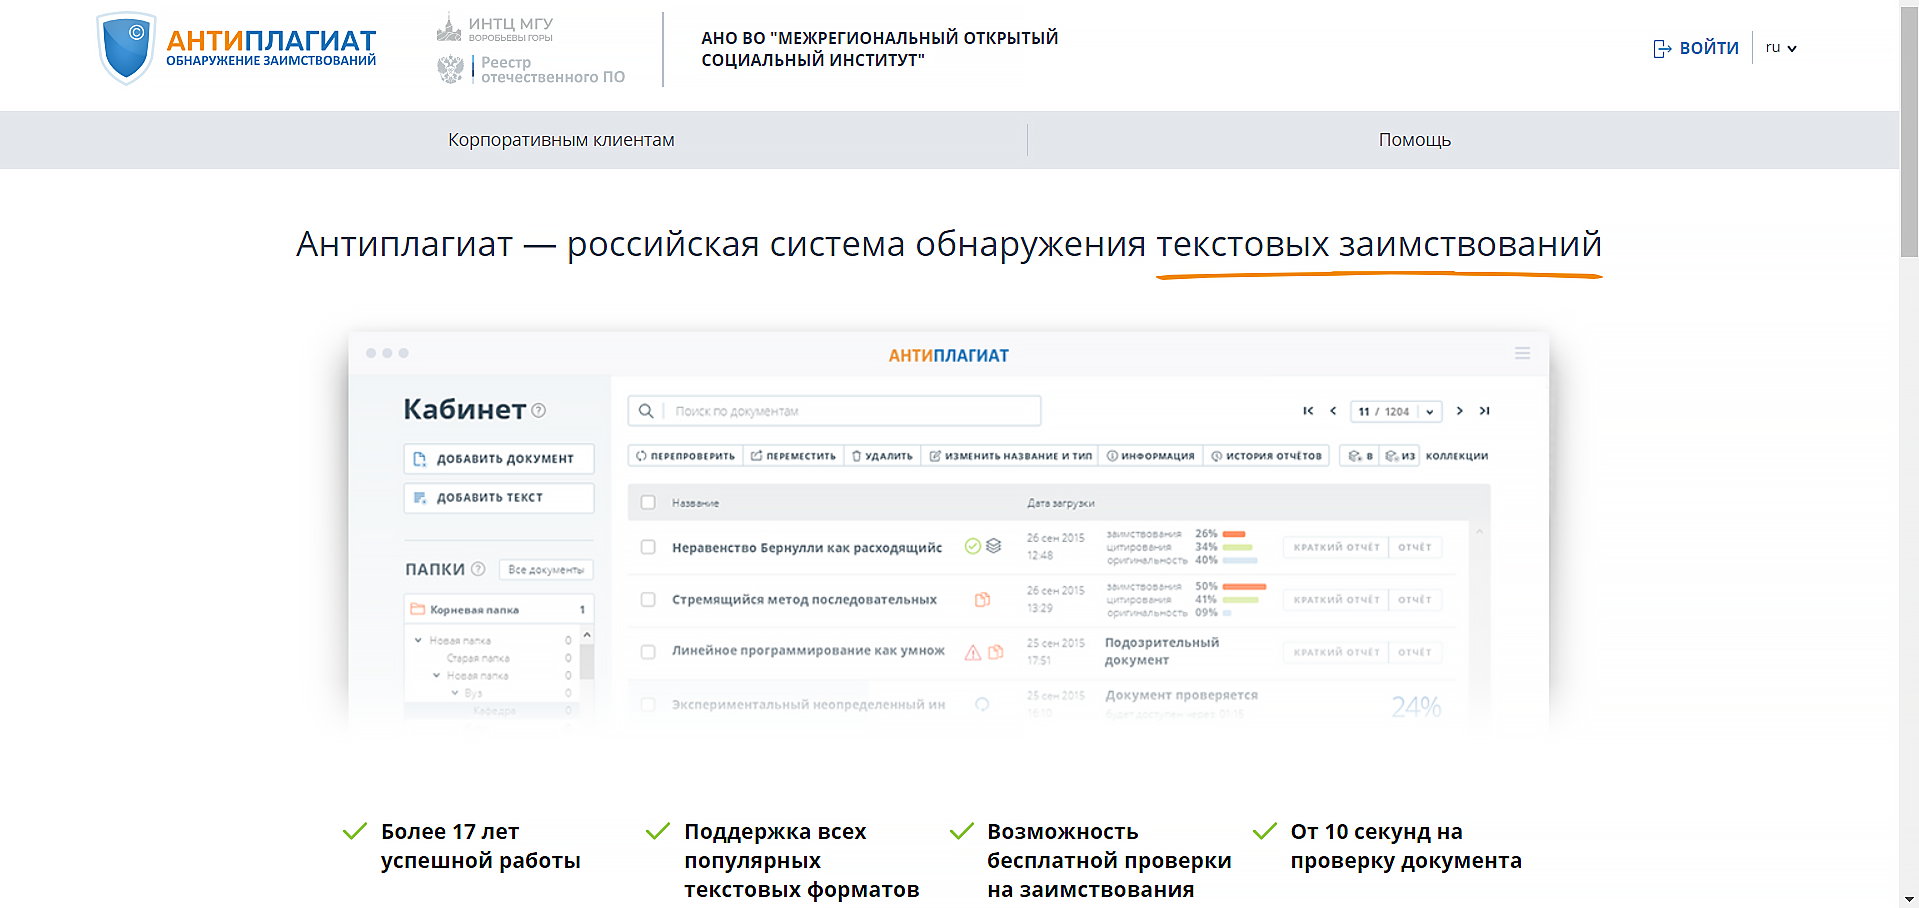
Task: Open КРАТКИЙ ОТЧЁТ for Линейное программирование
Action: [x=1336, y=652]
